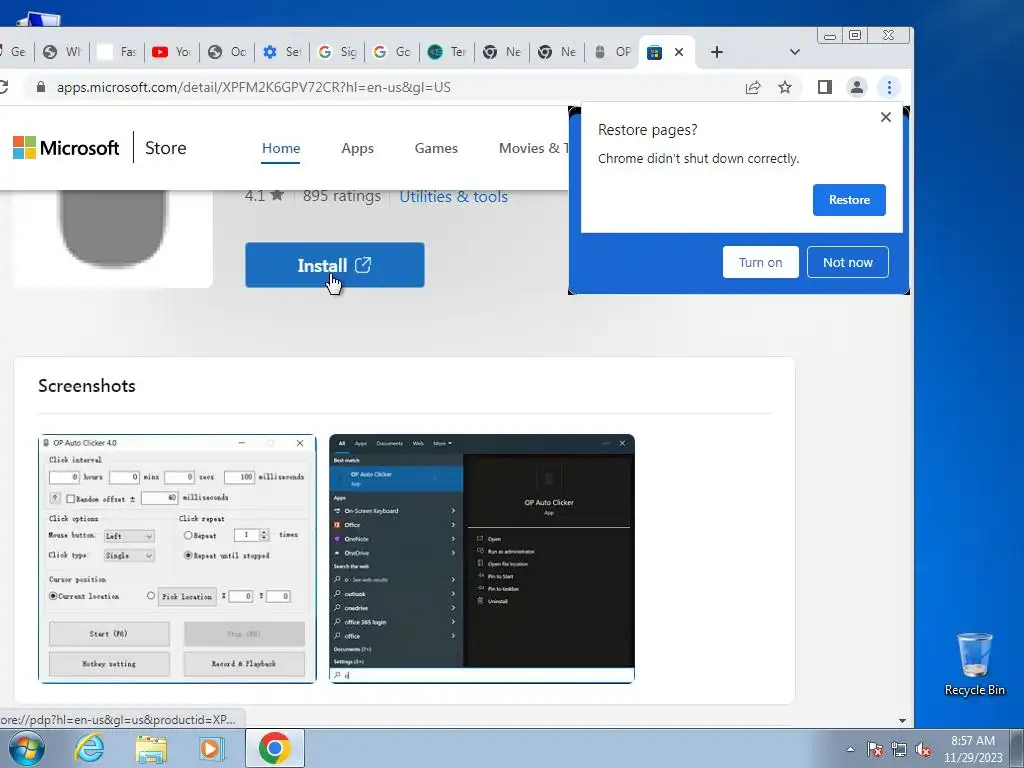
Task: Switch to the Google Sign in tab
Action: tap(337, 52)
